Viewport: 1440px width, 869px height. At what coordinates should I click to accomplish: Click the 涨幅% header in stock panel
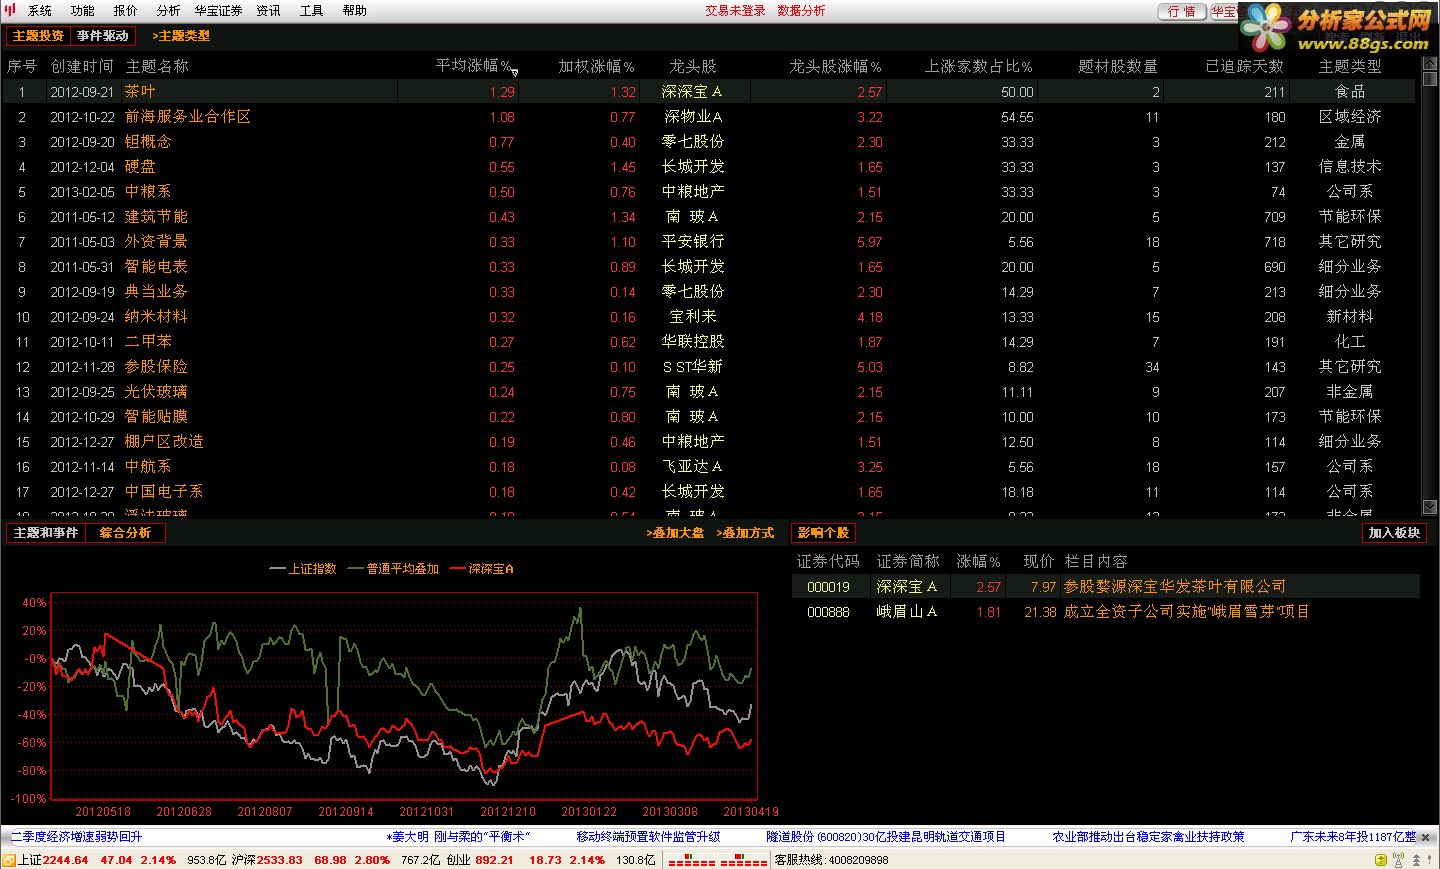click(x=978, y=562)
